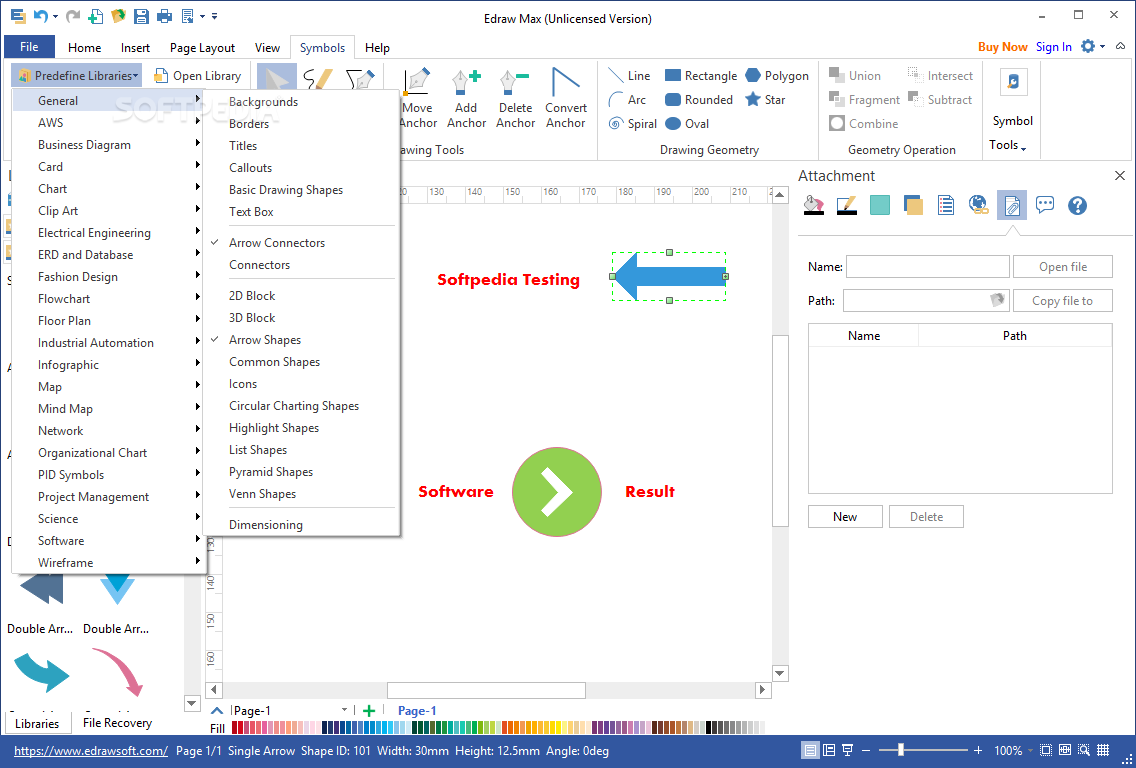The height and width of the screenshot is (768, 1136).
Task: Save the document with floppy icon
Action: (x=142, y=16)
